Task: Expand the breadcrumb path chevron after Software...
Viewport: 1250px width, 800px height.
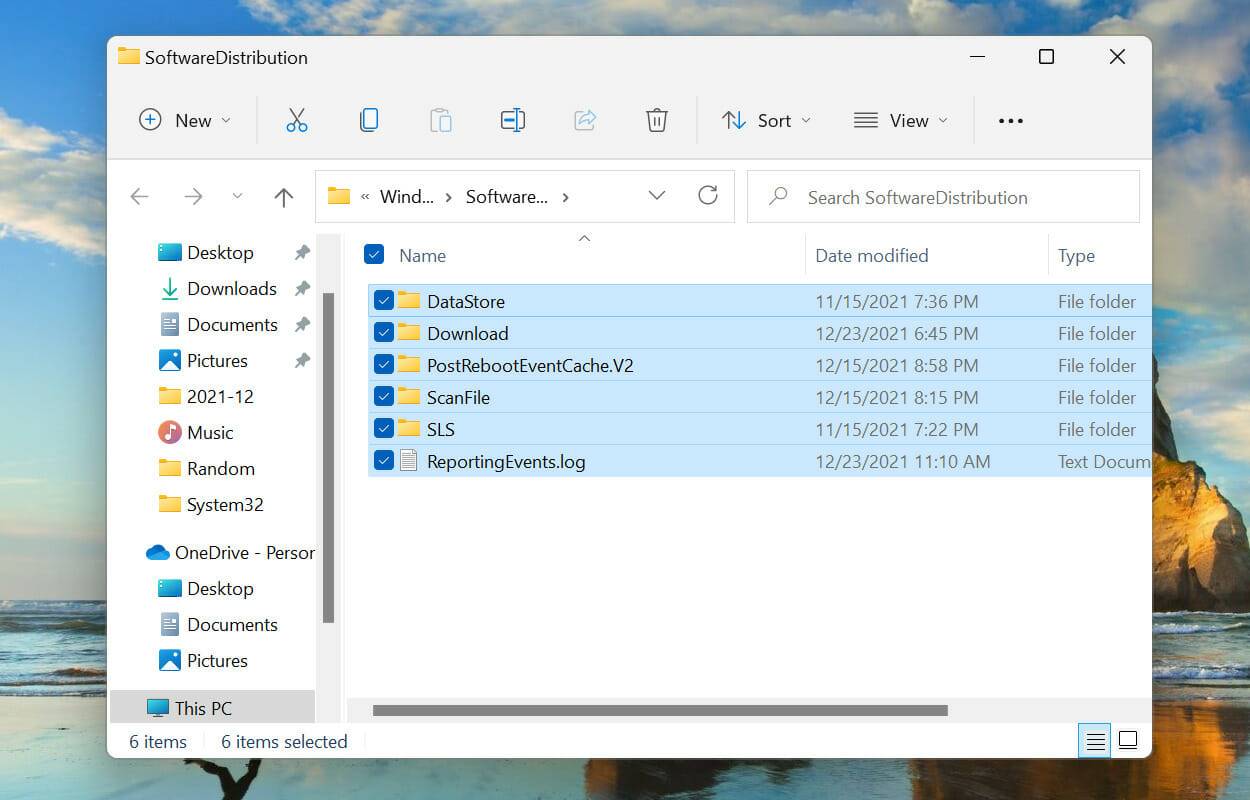Action: tap(565, 196)
